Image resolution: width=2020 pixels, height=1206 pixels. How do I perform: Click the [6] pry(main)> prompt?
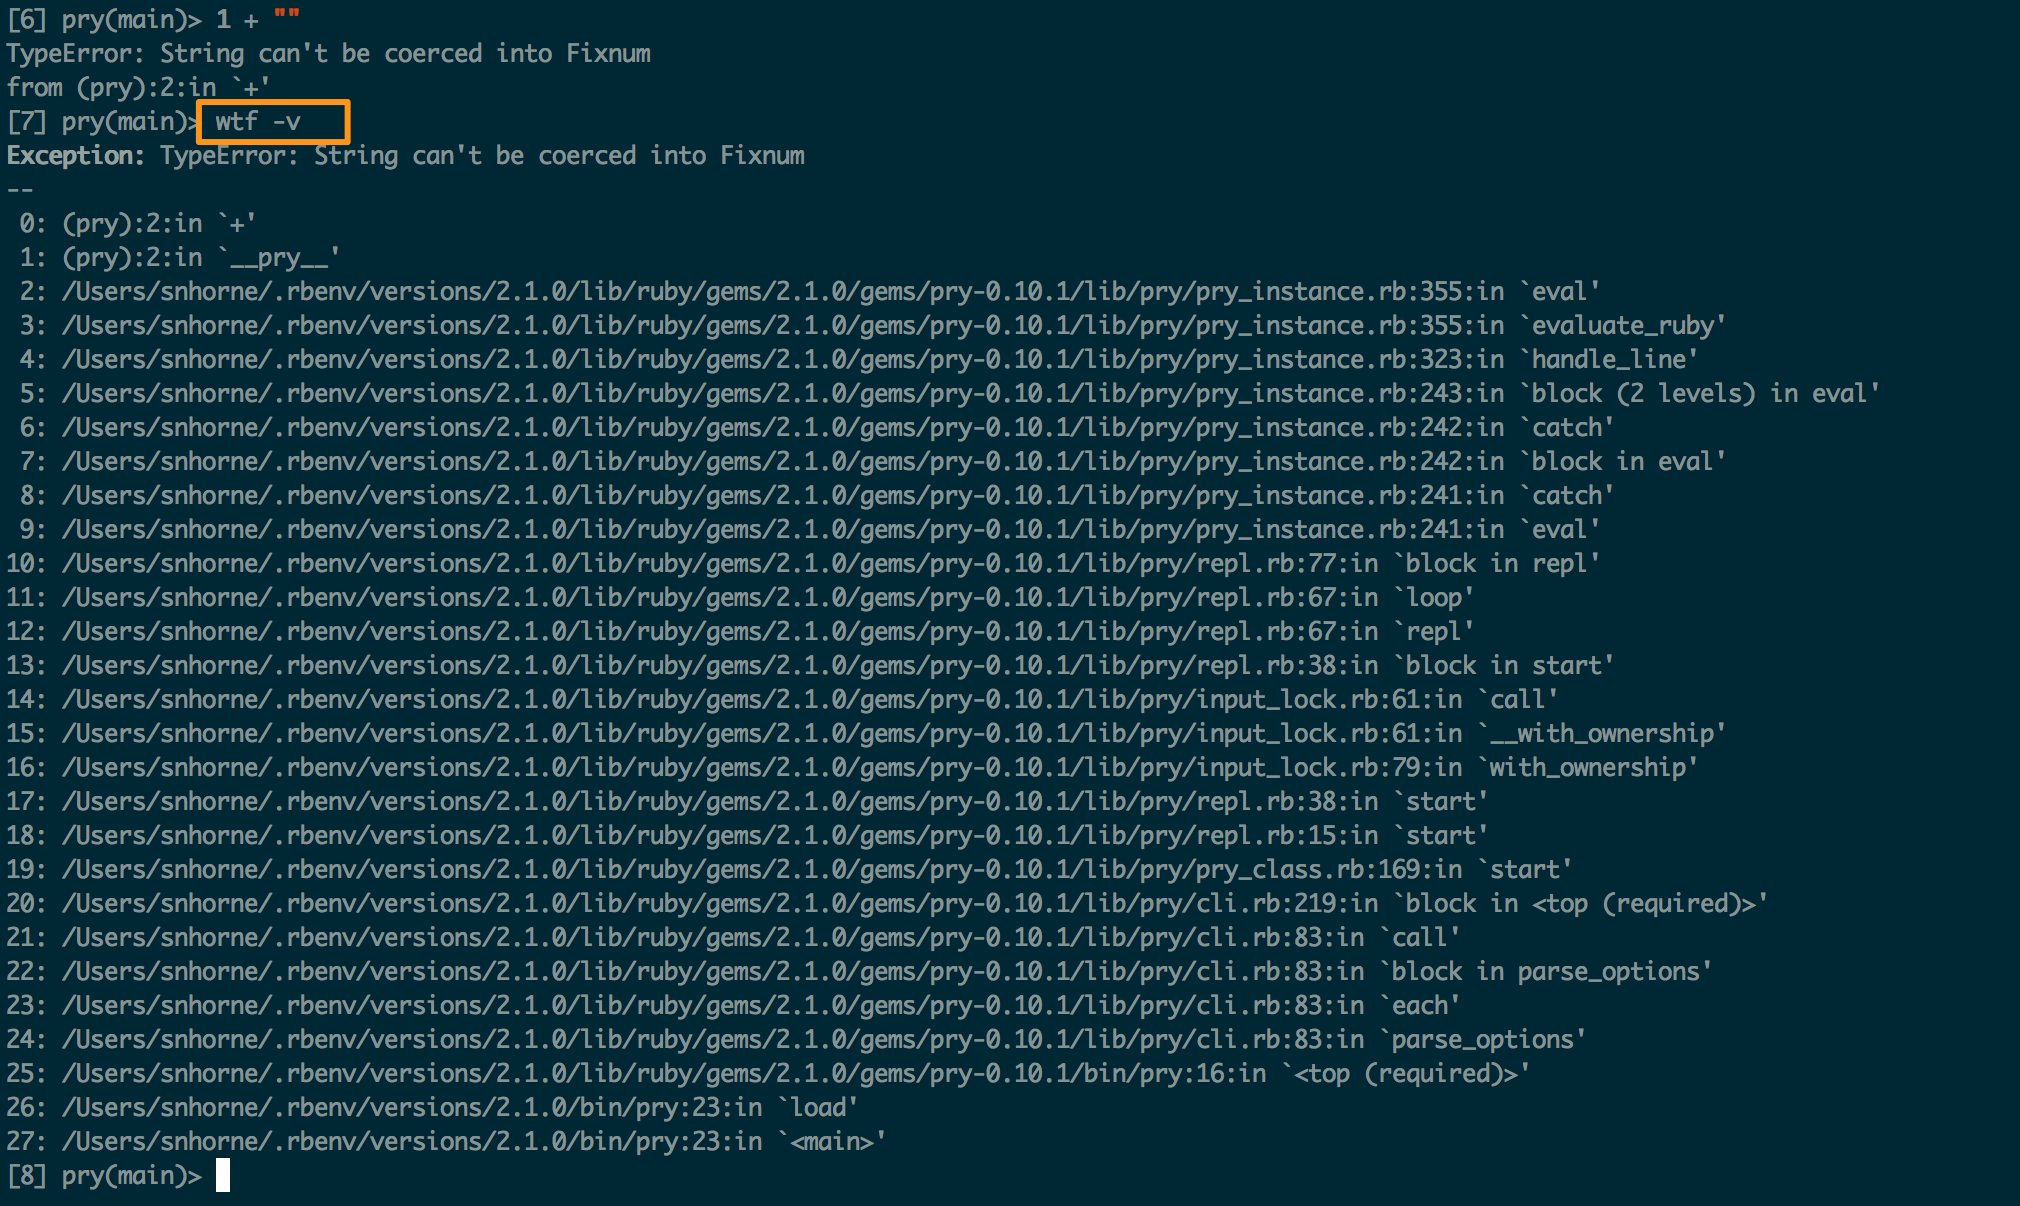104,20
